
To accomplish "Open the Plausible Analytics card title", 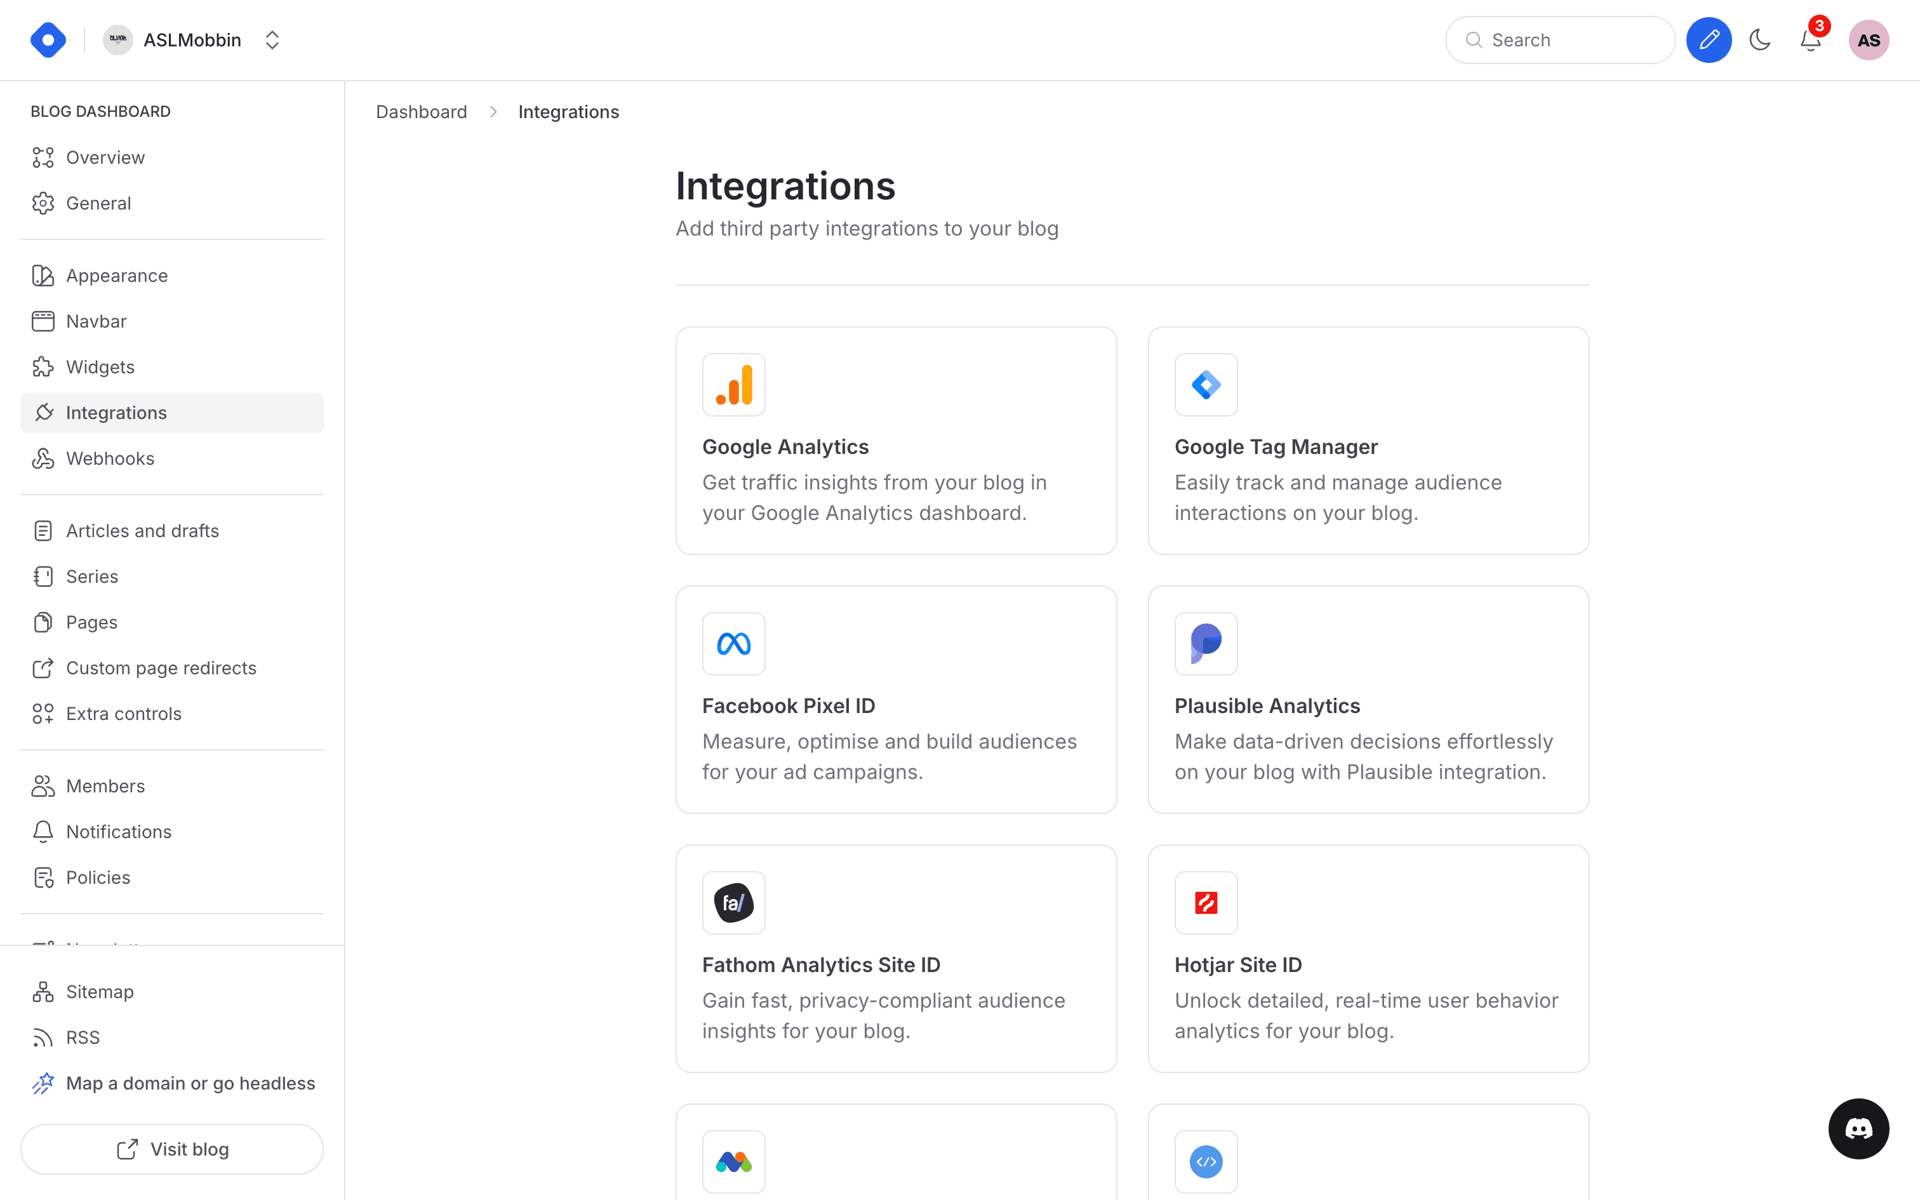I will 1267,706.
